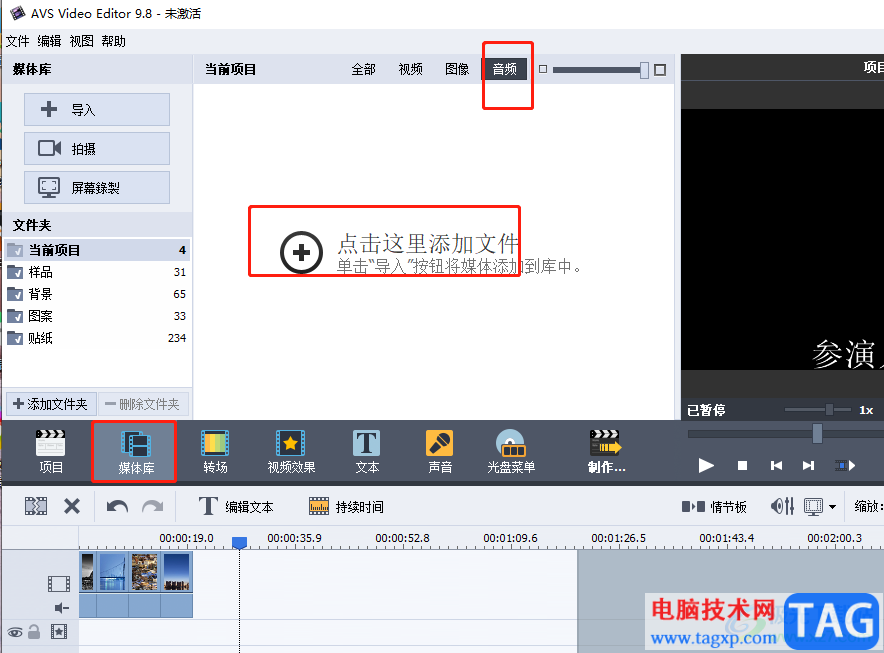Screen dimensions: 884x653
Task: Select the third city clip on timeline
Action: 144,572
